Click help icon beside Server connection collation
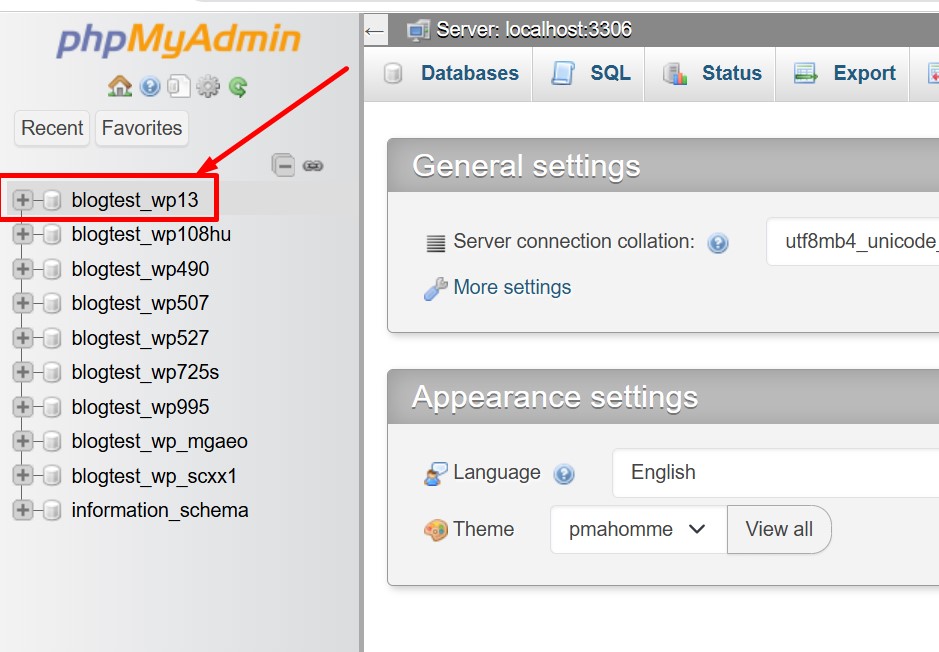This screenshot has width=939, height=652. (718, 243)
